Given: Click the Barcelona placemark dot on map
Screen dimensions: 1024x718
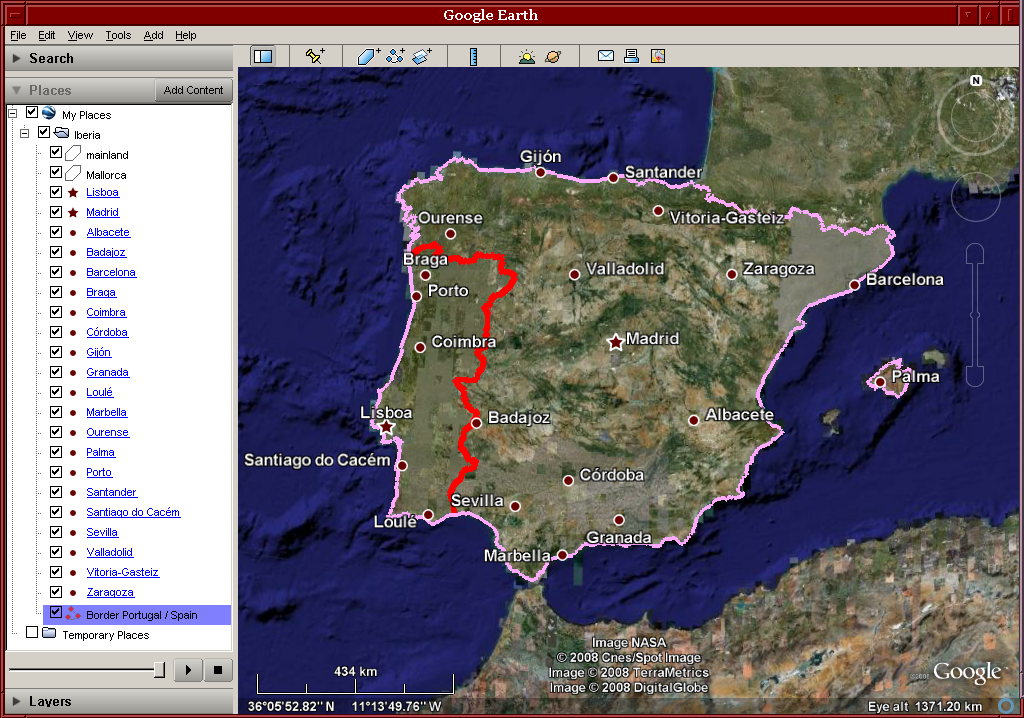Looking at the screenshot, I should 854,285.
